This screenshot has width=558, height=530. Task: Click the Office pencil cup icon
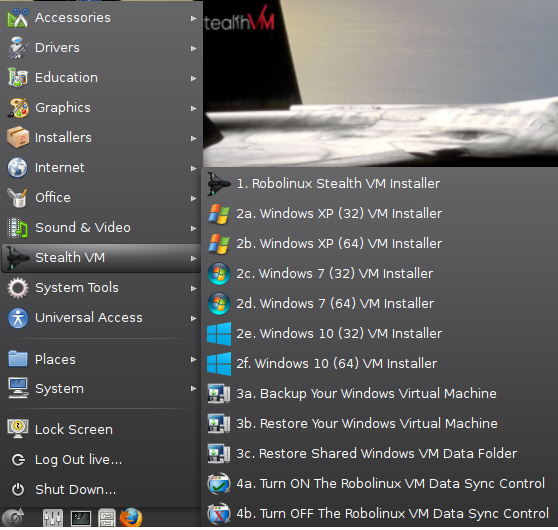(17, 198)
